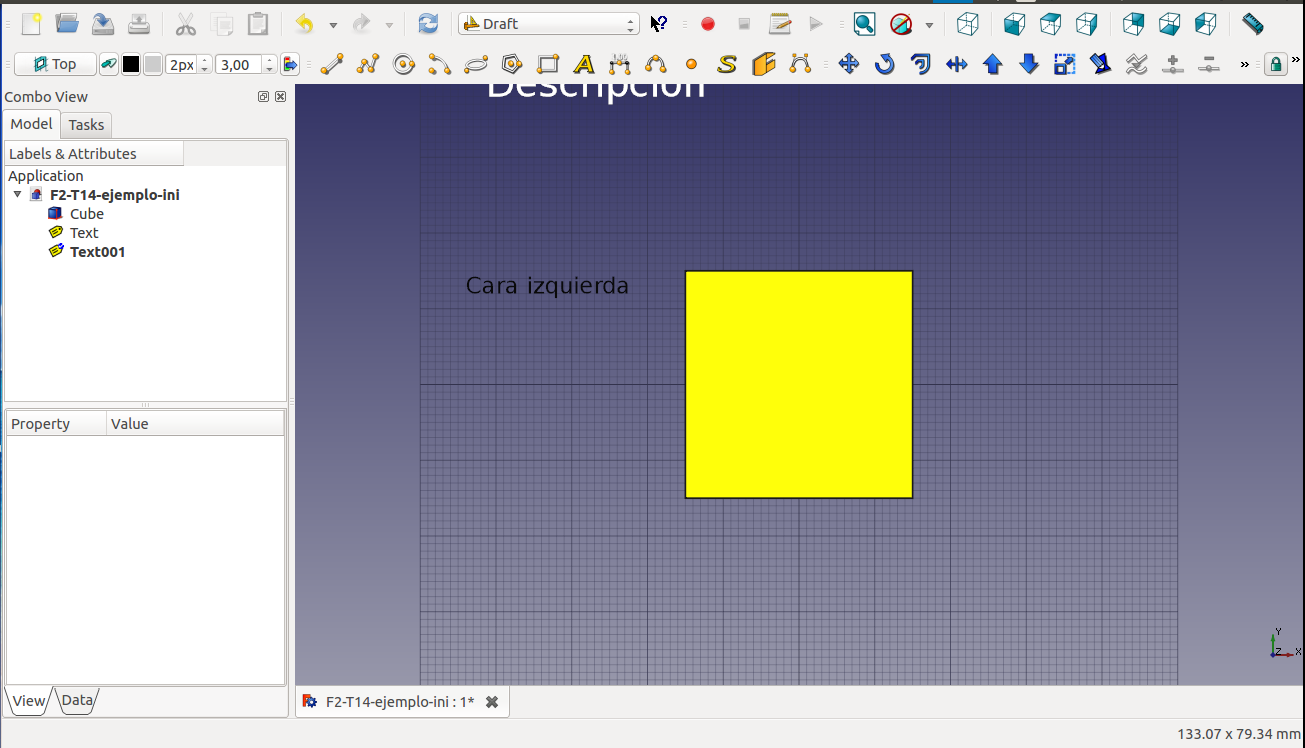Select the Draft Circle tool
This screenshot has width=1305, height=748.
[x=404, y=65]
